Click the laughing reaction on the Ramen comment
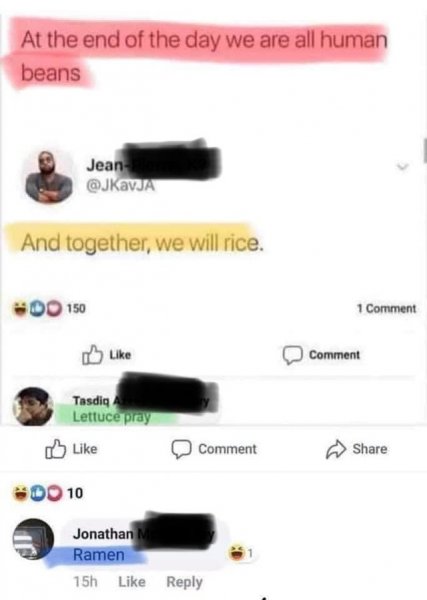Screen dimensions: 427x600 pyautogui.click(x=237, y=553)
